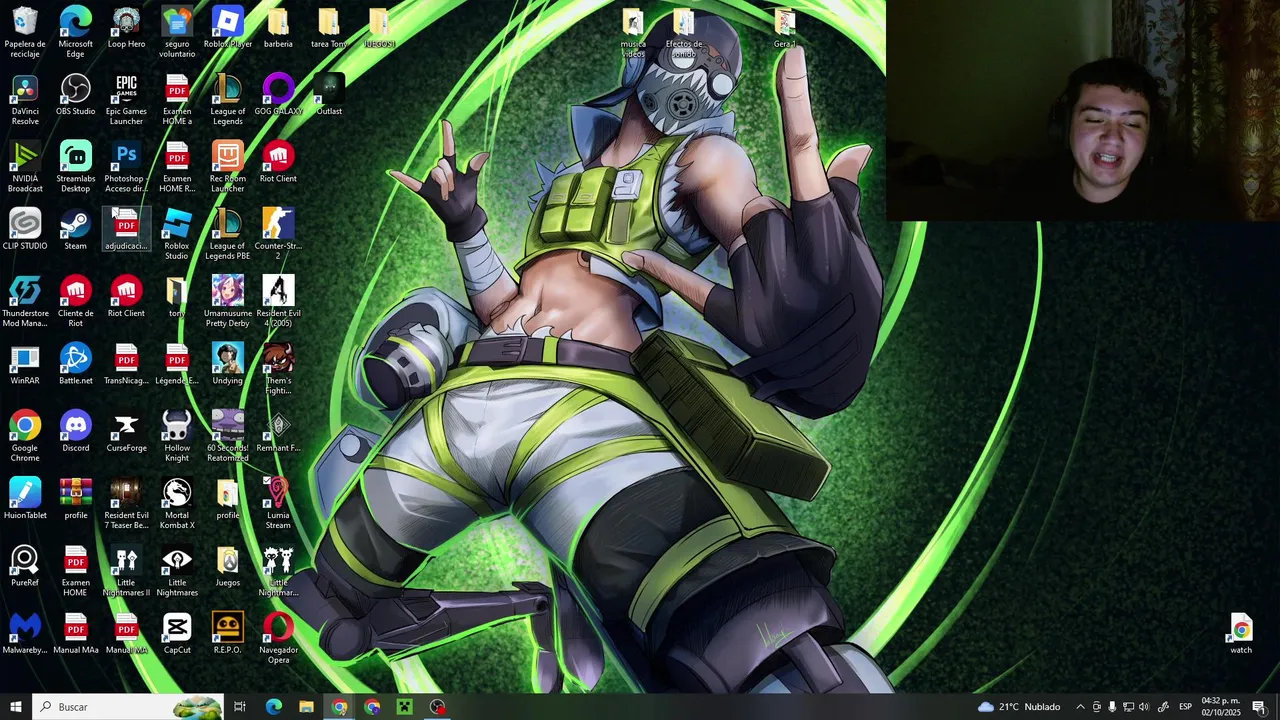This screenshot has height=720, width=1280.
Task: Select the watch Chrome file icon
Action: (x=1241, y=633)
